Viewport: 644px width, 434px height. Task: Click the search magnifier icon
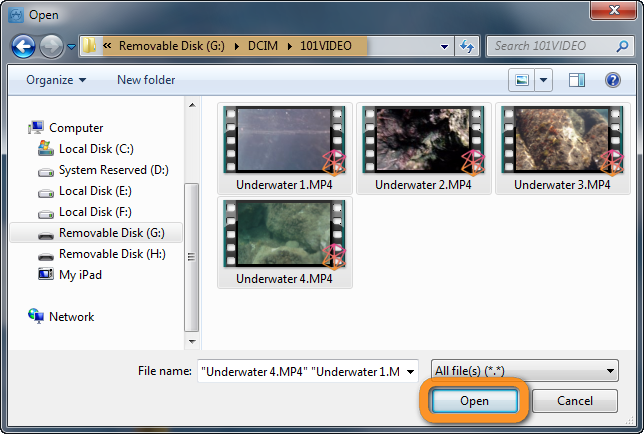click(x=622, y=46)
